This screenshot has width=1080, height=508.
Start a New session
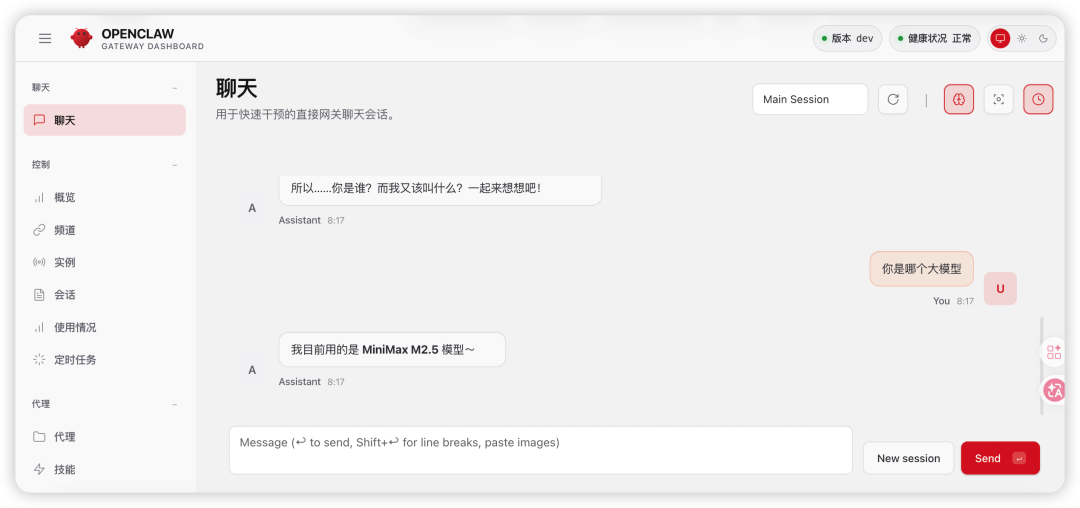[908, 458]
